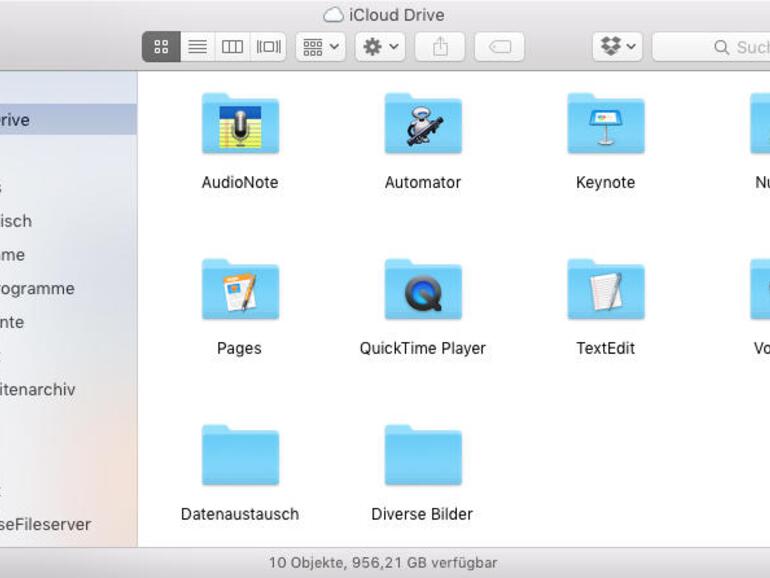This screenshot has width=770, height=578.
Task: Open the Keynote folder
Action: point(605,125)
